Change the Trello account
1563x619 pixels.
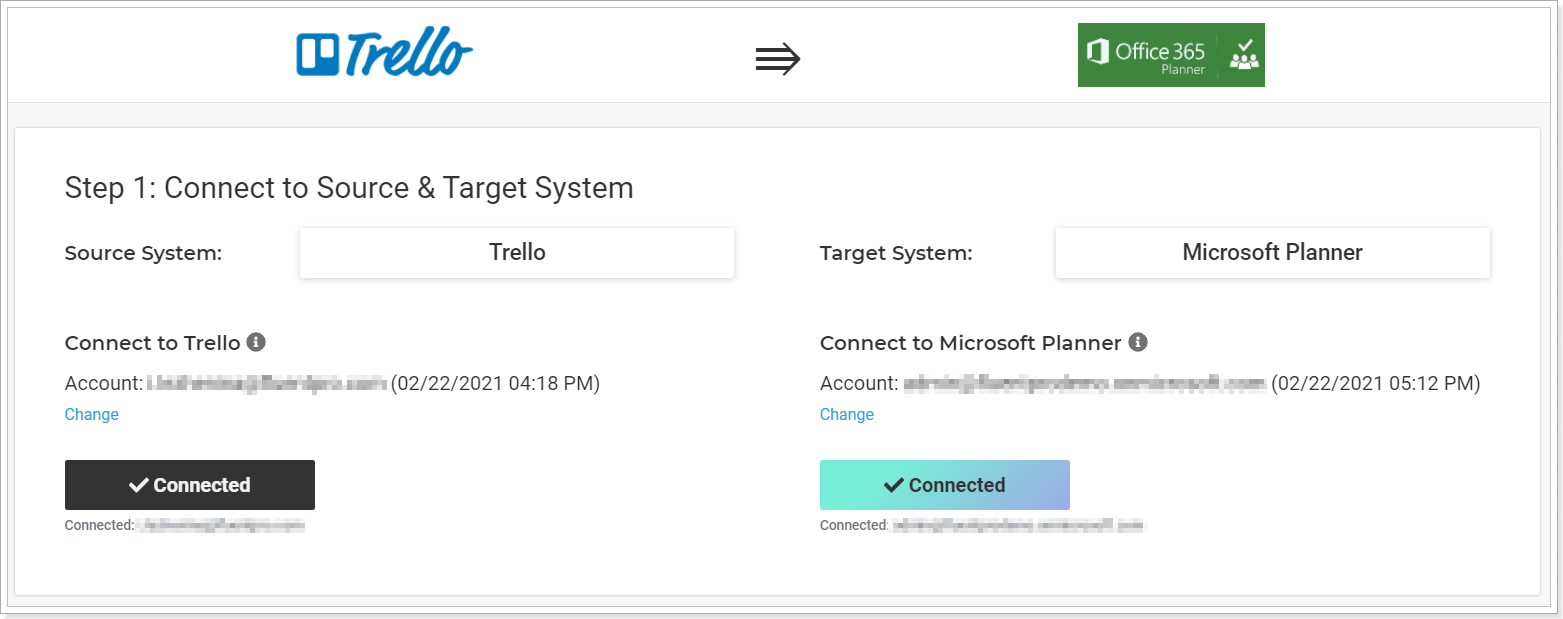[x=92, y=414]
